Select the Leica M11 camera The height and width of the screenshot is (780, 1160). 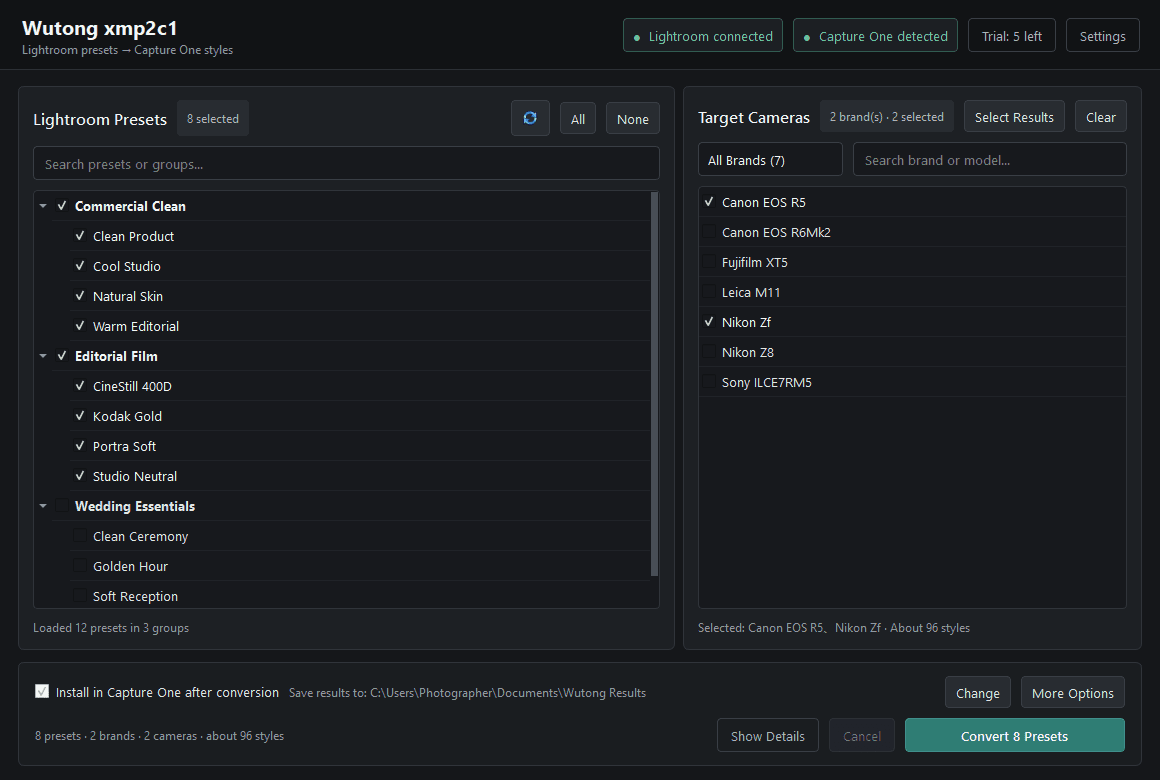click(x=709, y=292)
